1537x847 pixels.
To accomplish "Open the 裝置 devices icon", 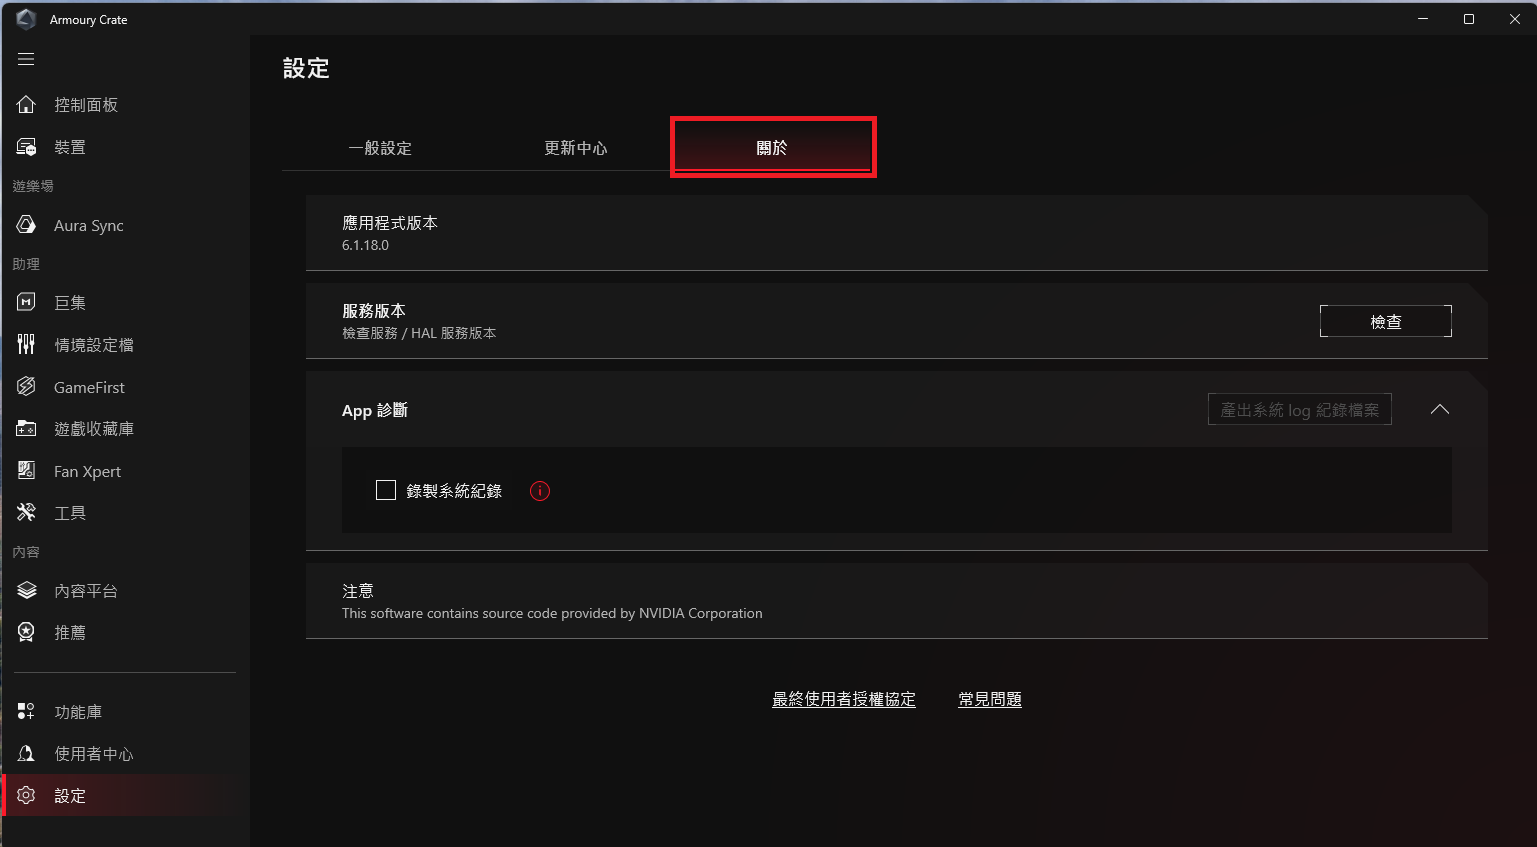I will click(26, 147).
